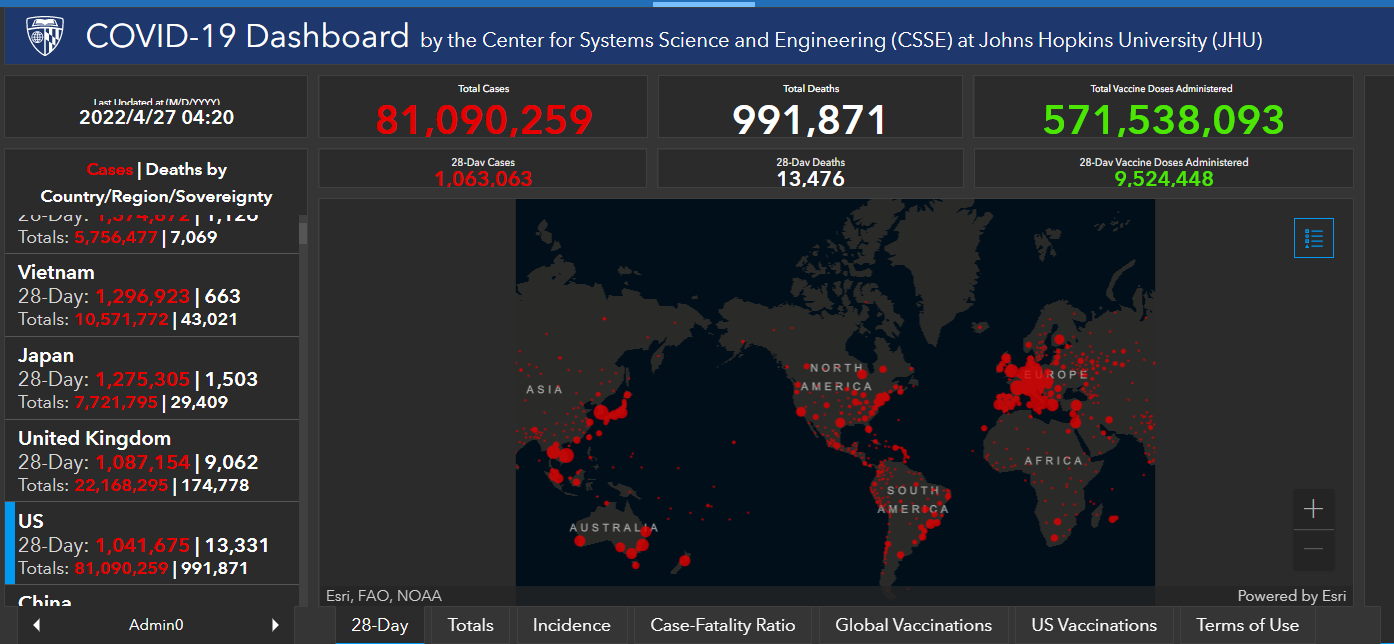This screenshot has height=644, width=1394.
Task: Click the 28-Day Cases 1,063,063 value
Action: coord(483,179)
